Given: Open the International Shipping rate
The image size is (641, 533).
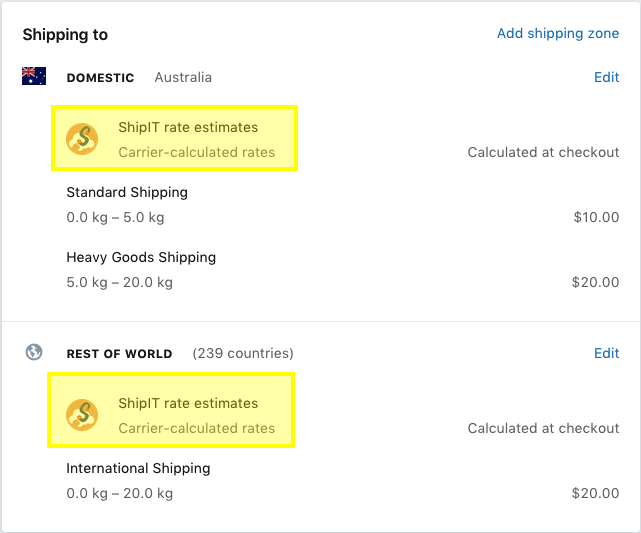Looking at the screenshot, I should click(x=138, y=468).
